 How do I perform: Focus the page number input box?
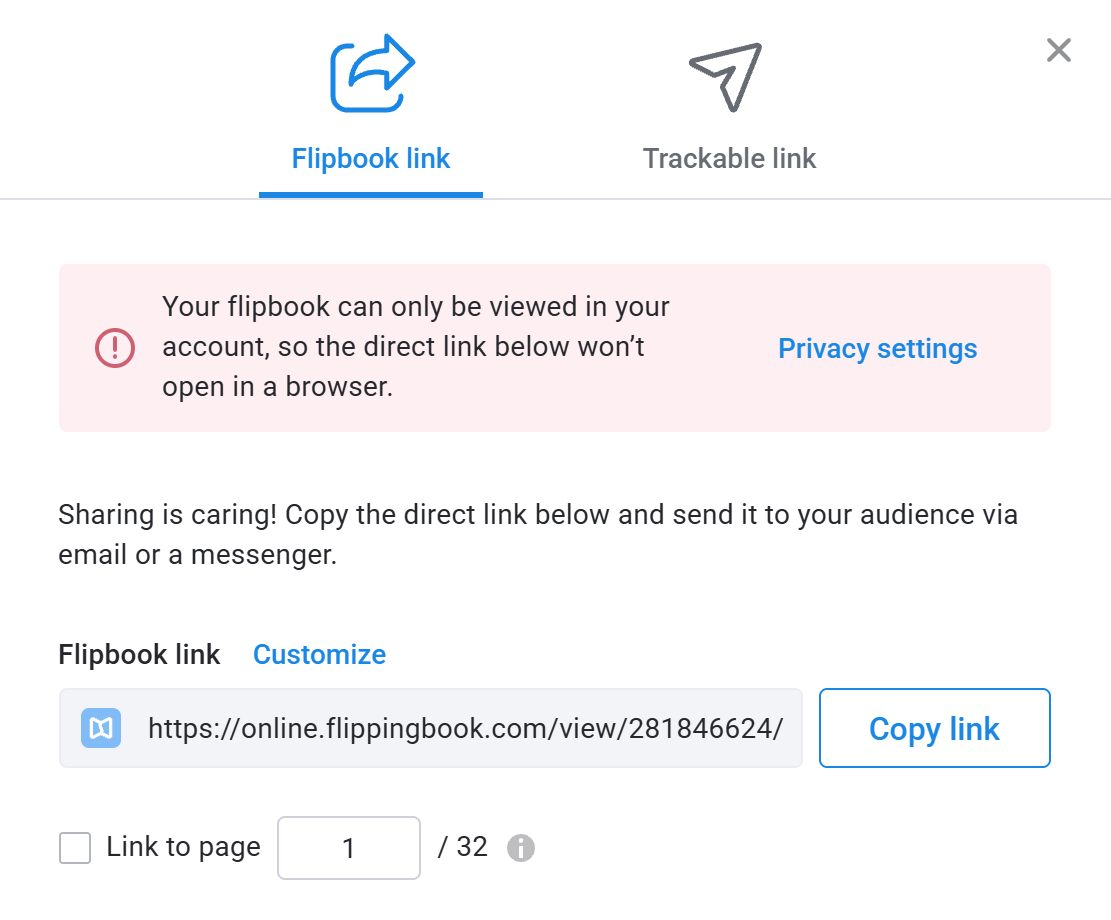(349, 848)
